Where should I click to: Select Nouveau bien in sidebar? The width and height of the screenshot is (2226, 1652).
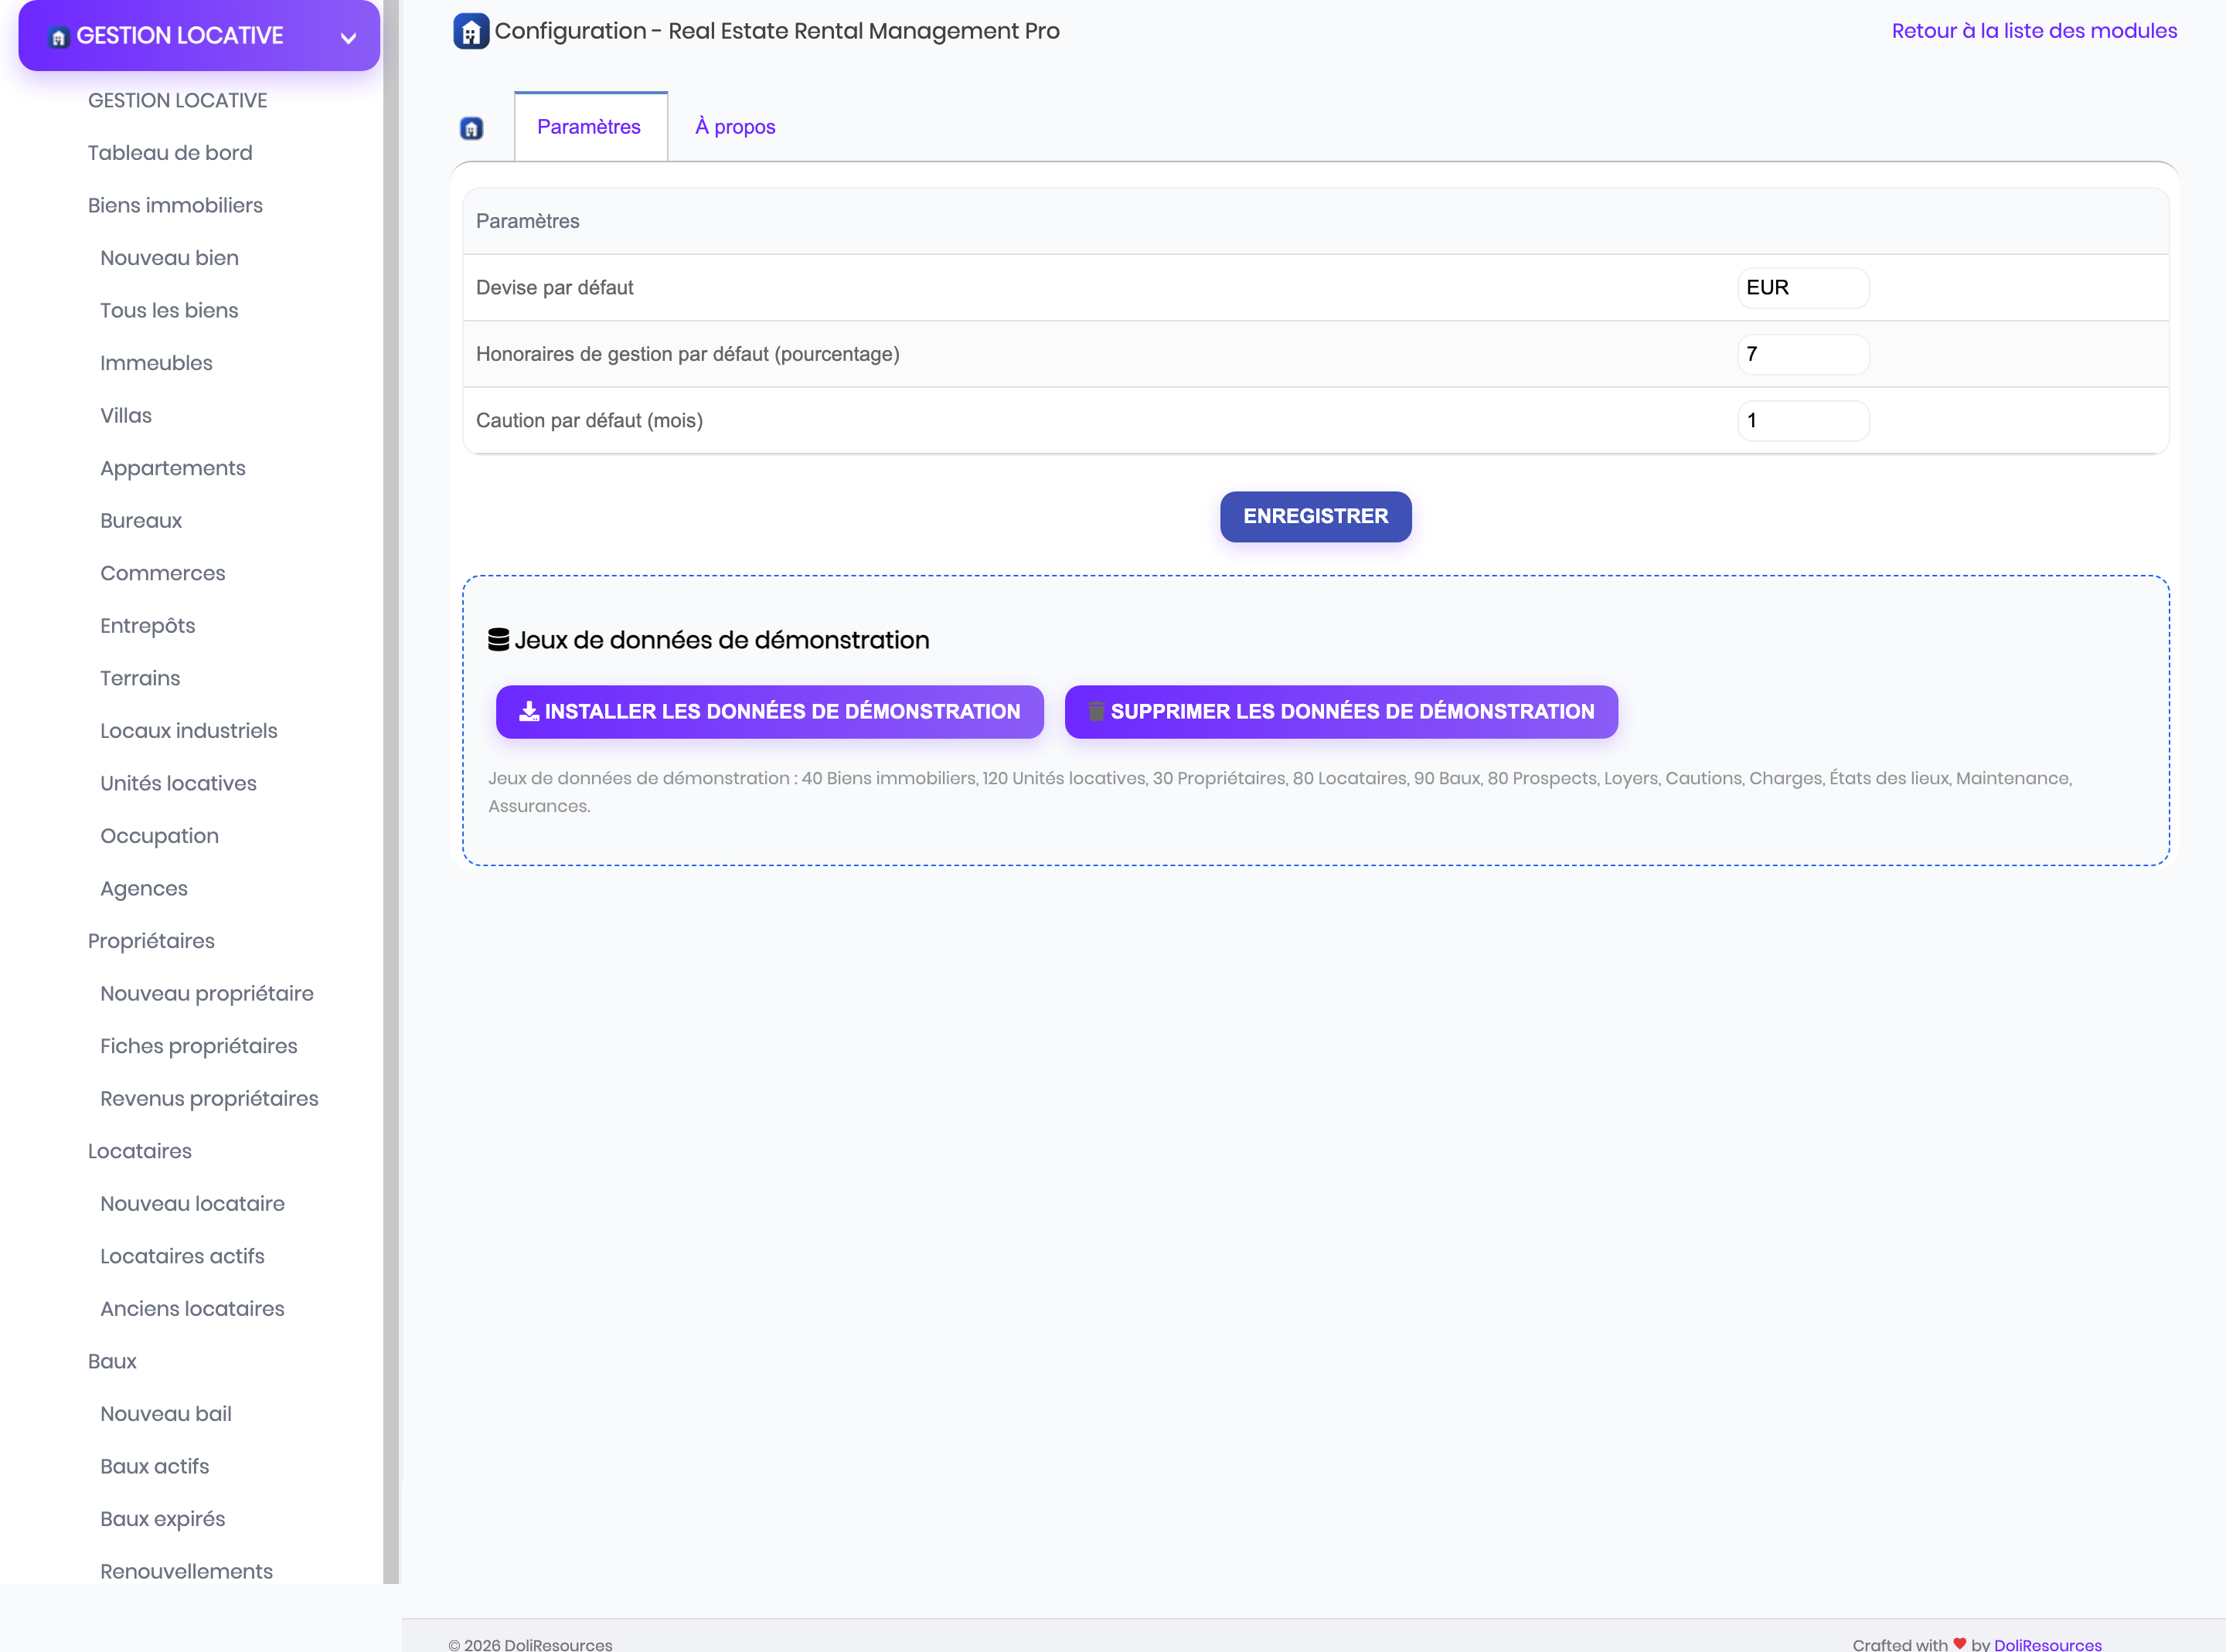169,258
